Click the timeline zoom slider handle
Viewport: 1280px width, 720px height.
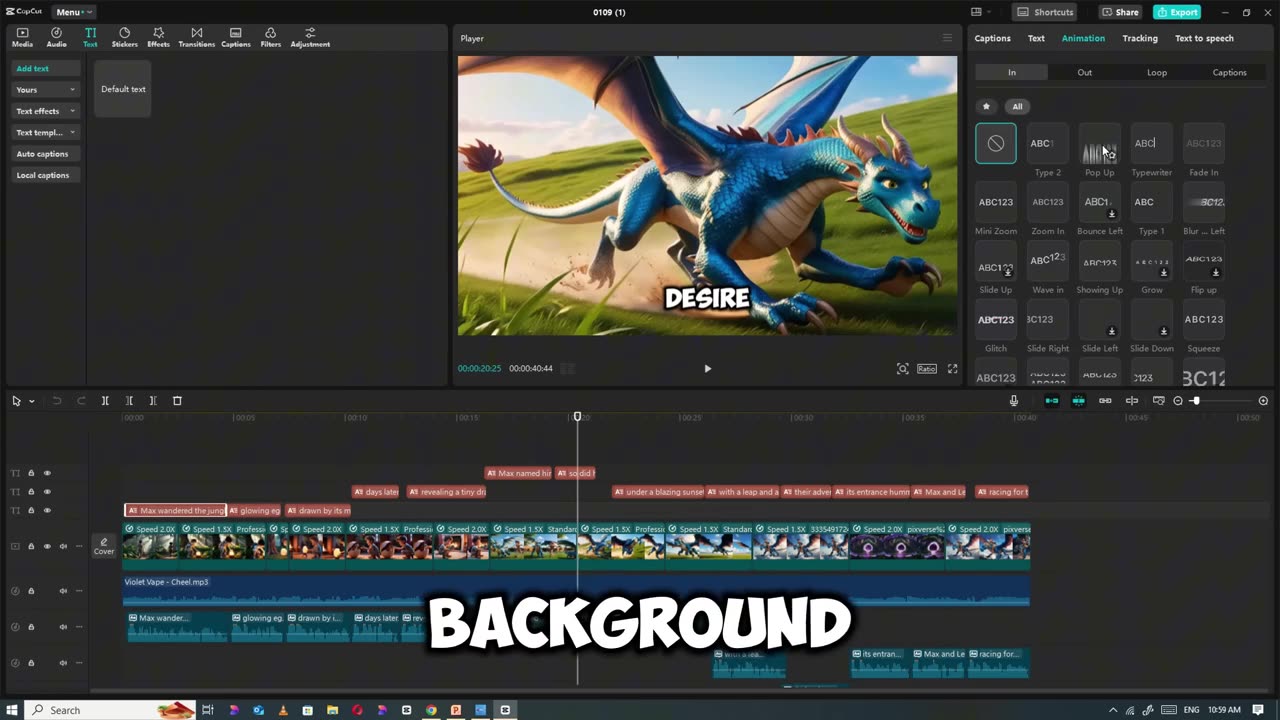1195,401
